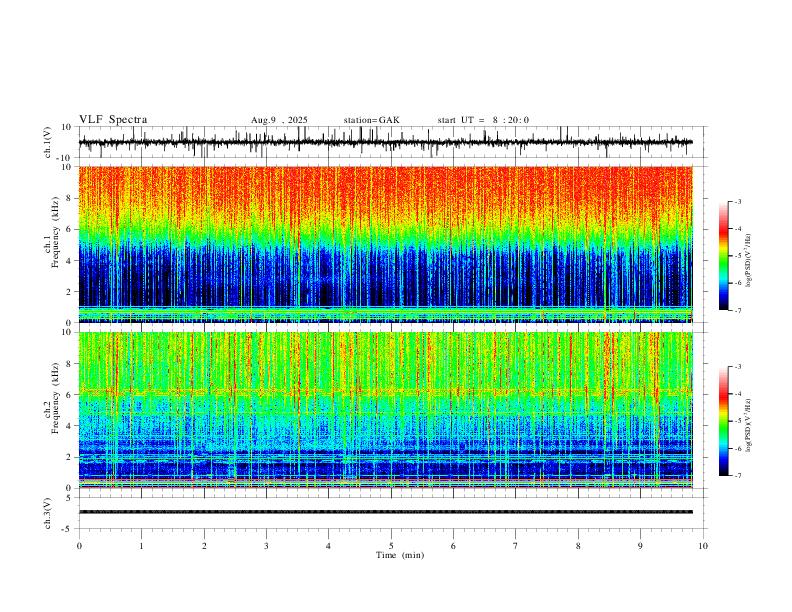792x612 pixels.
Task: Click the time axis tick label "5"
Action: point(391,546)
